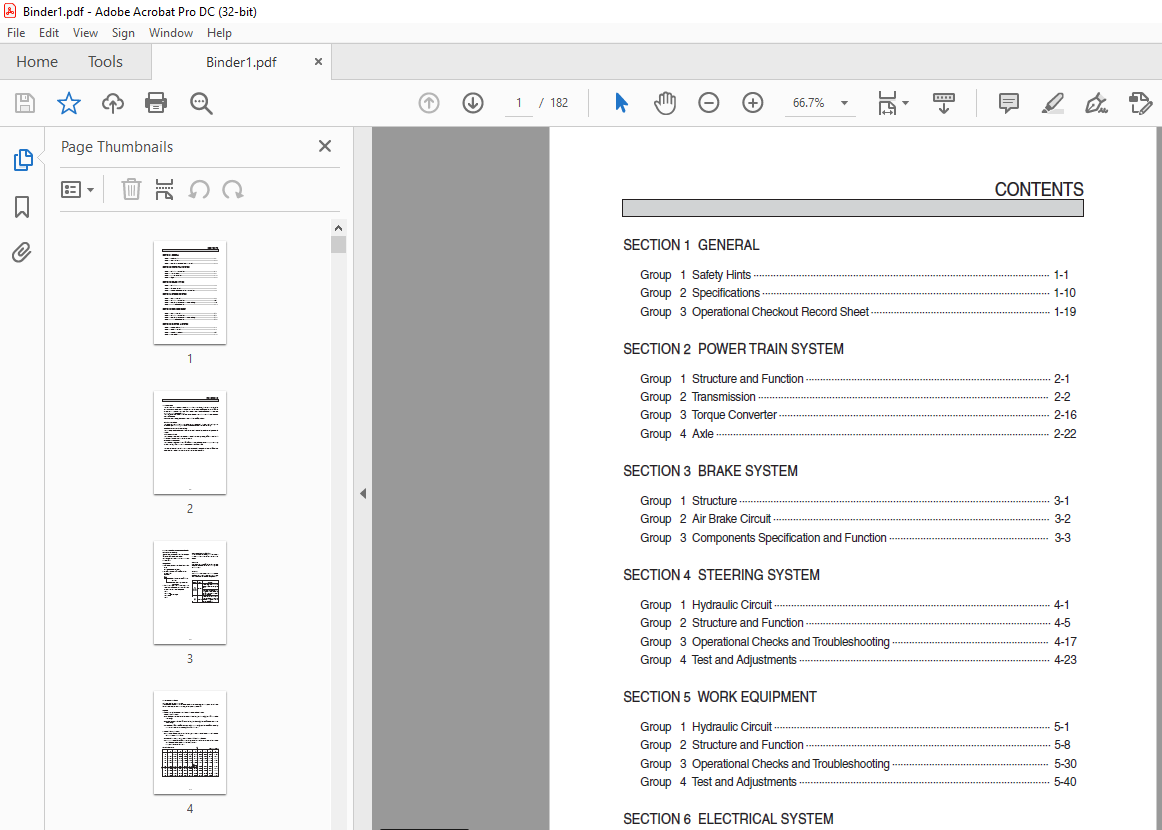Screen dimensions: 1162x830
Task: Click the scrolling mode keyboard icon
Action: 943,103
